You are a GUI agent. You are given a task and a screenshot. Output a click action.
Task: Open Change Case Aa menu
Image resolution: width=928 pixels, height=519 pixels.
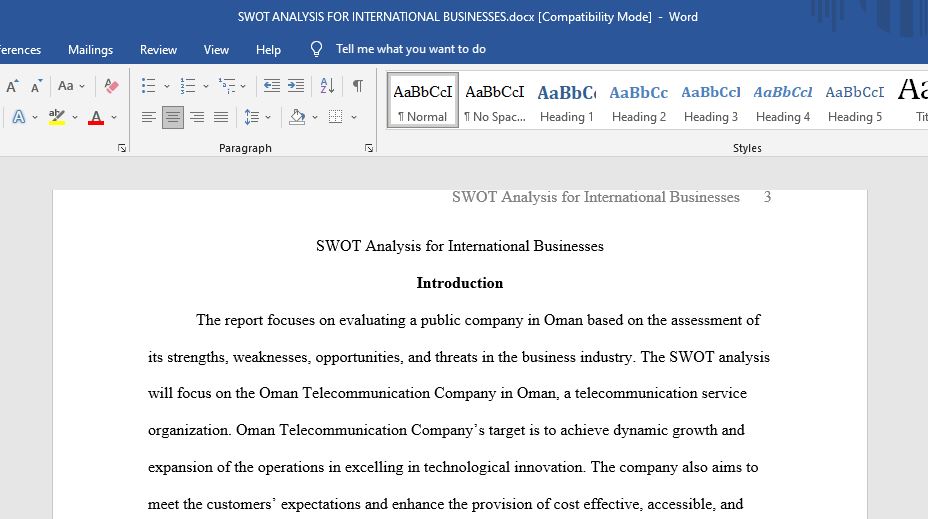(71, 86)
